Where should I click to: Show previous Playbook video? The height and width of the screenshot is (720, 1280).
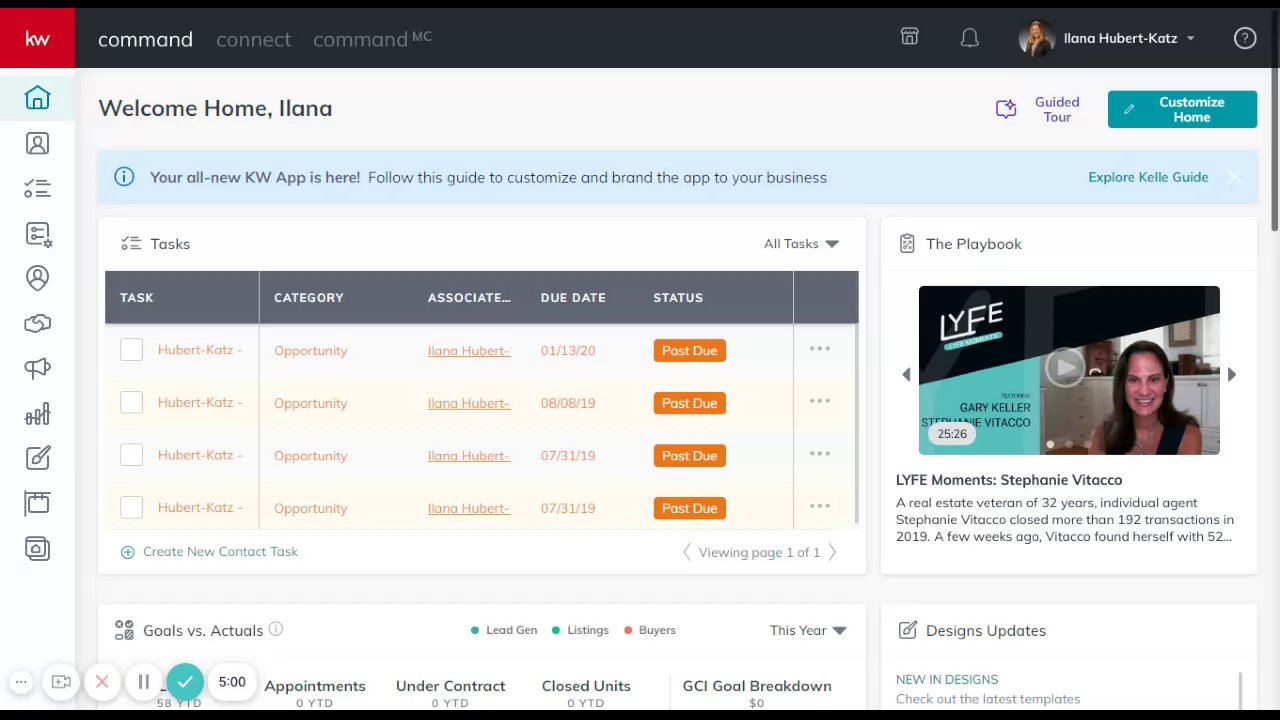[x=906, y=374]
